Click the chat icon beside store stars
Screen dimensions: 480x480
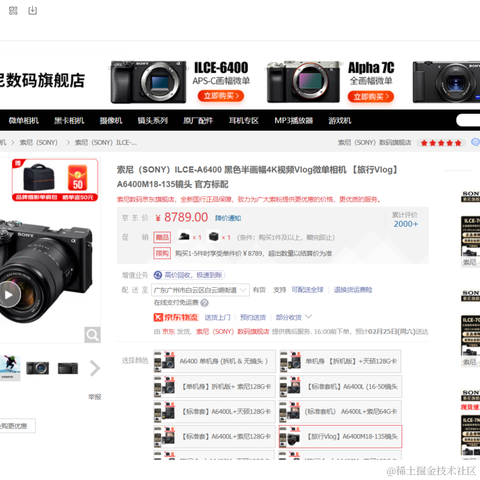click(x=476, y=142)
